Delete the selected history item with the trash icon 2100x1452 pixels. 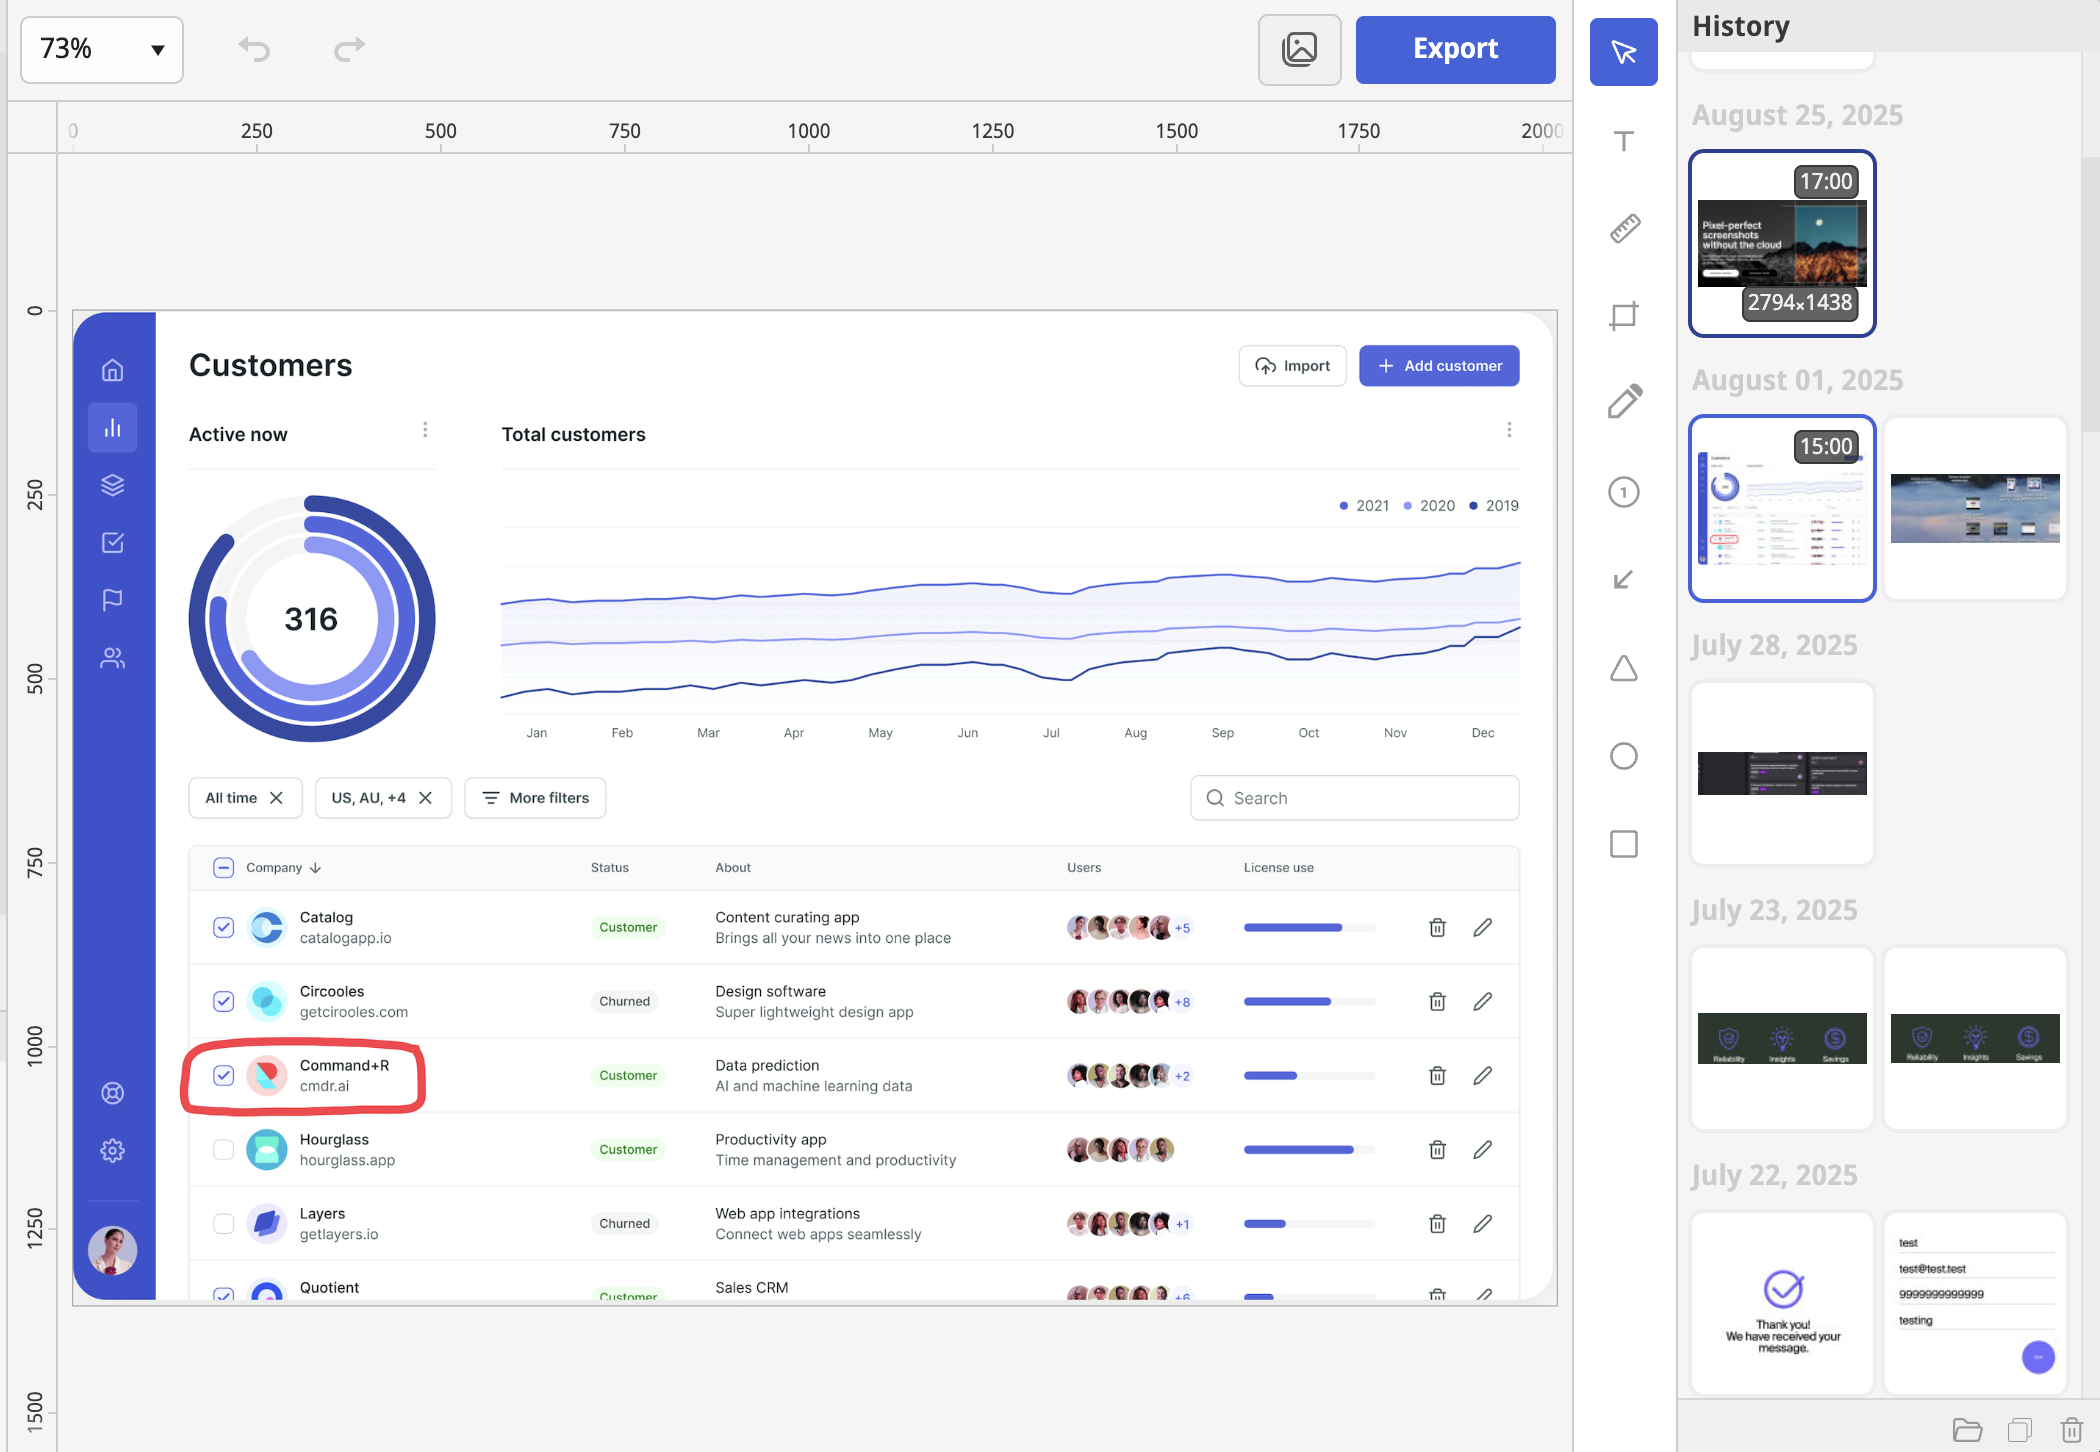[2072, 1430]
